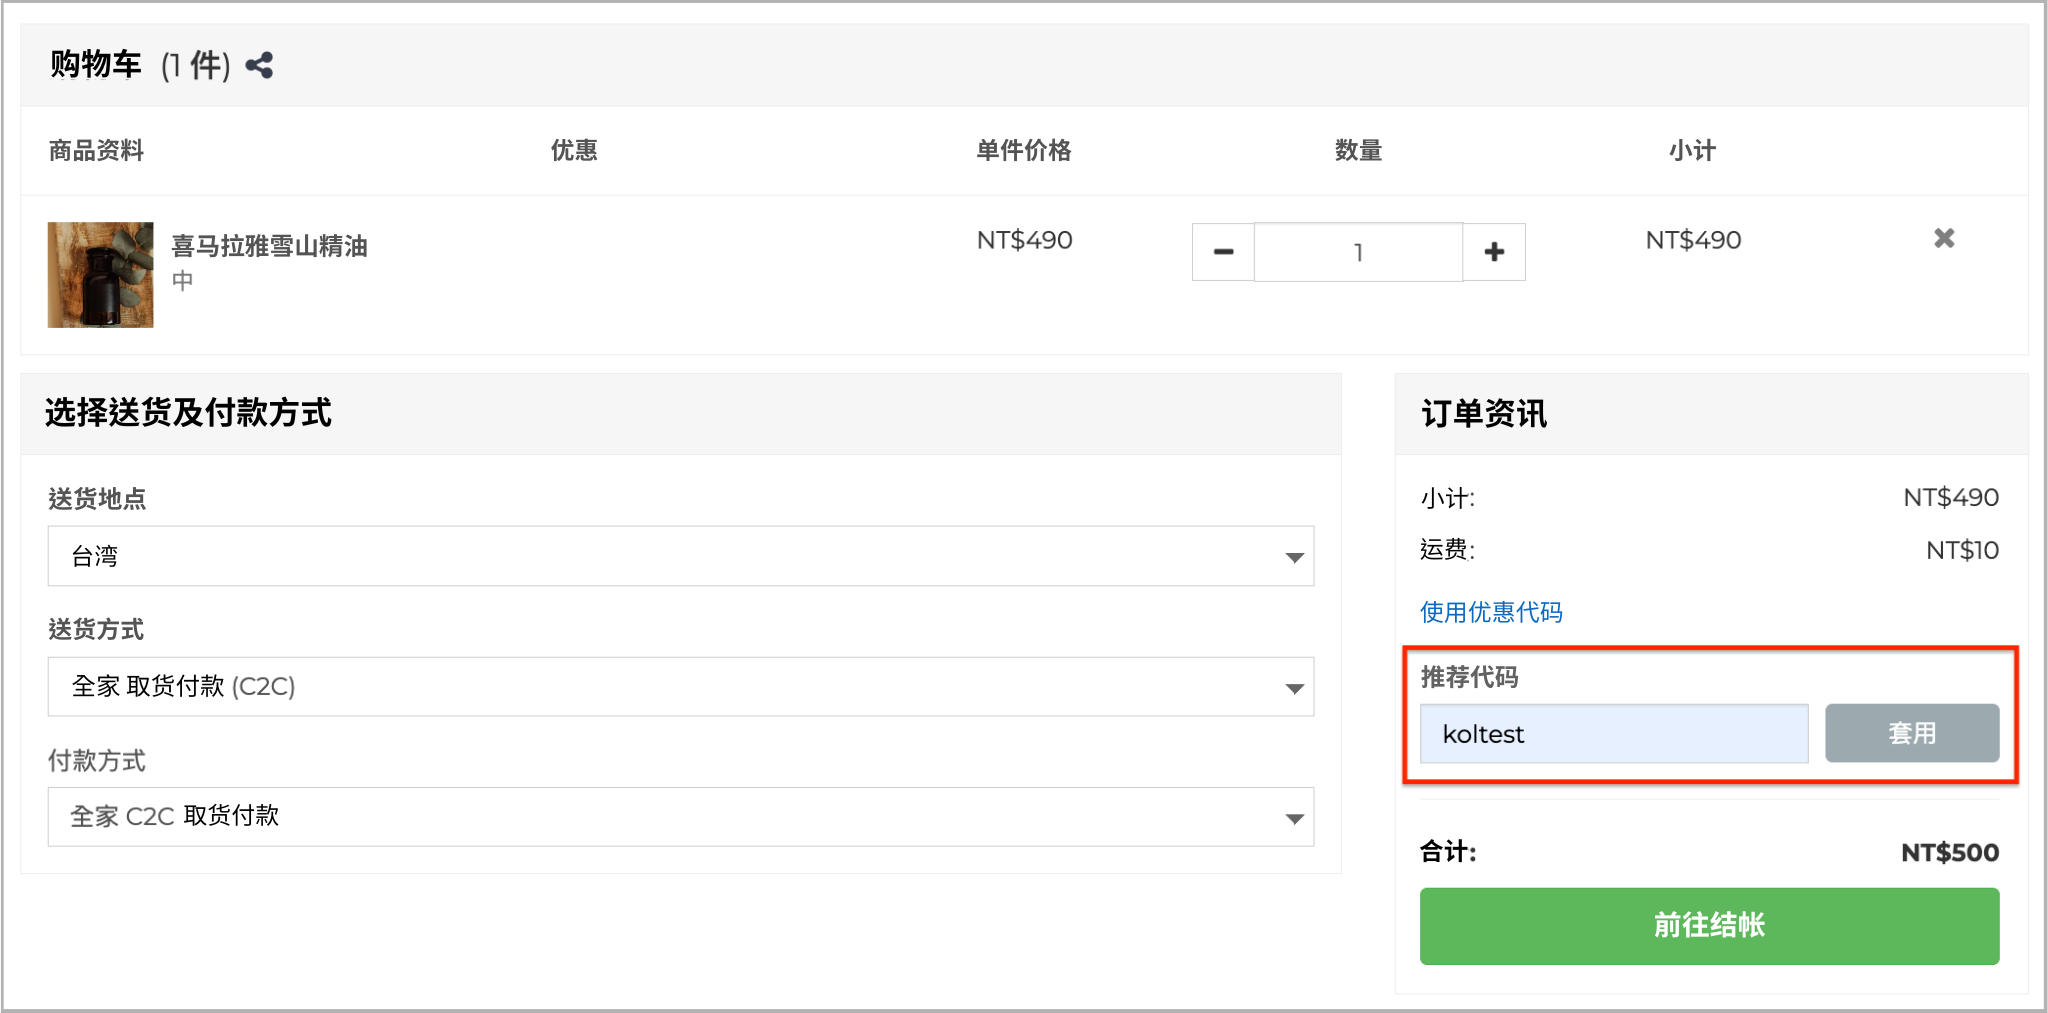Click the 使用优惠代码 link
Viewport: 2048px width, 1013px height.
tap(1491, 612)
